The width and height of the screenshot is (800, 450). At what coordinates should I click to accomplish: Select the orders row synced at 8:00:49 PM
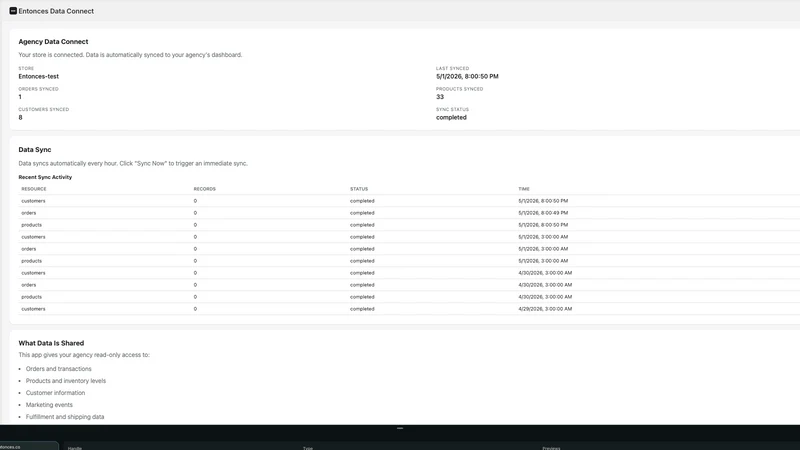click(x=409, y=213)
